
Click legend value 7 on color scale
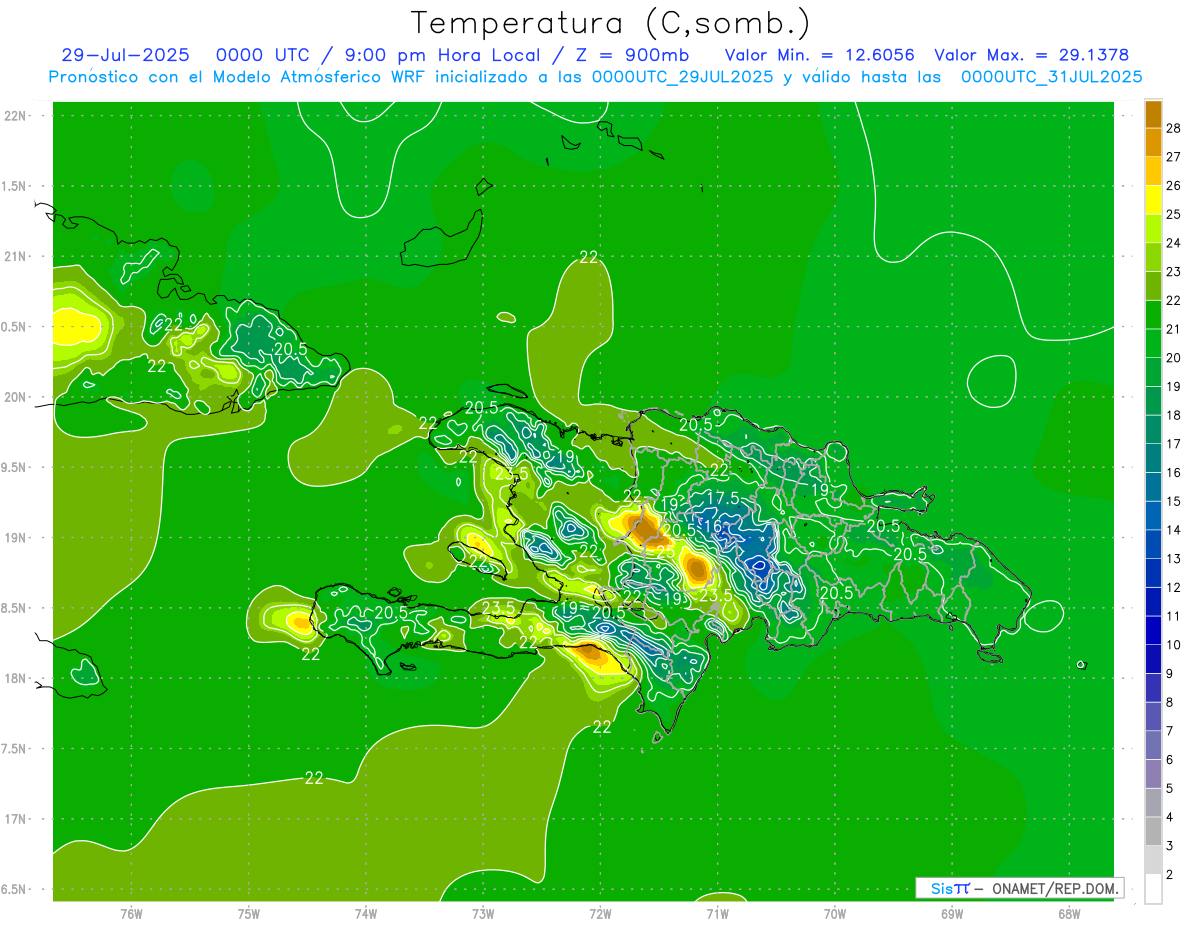tap(1170, 731)
